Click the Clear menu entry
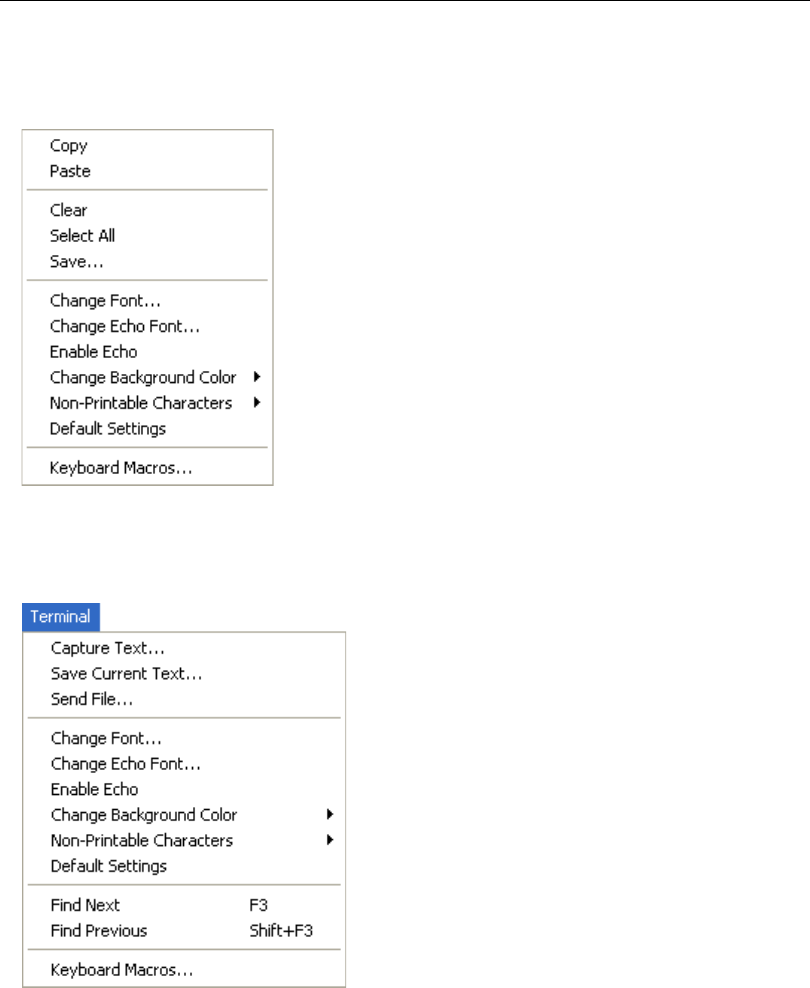The image size is (810, 988). click(x=69, y=210)
